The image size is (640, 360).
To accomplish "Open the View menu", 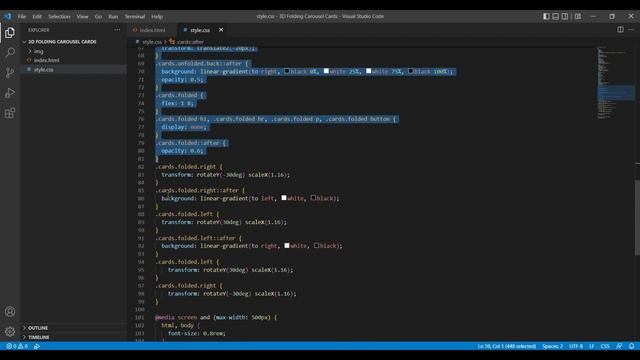I will (82, 16).
